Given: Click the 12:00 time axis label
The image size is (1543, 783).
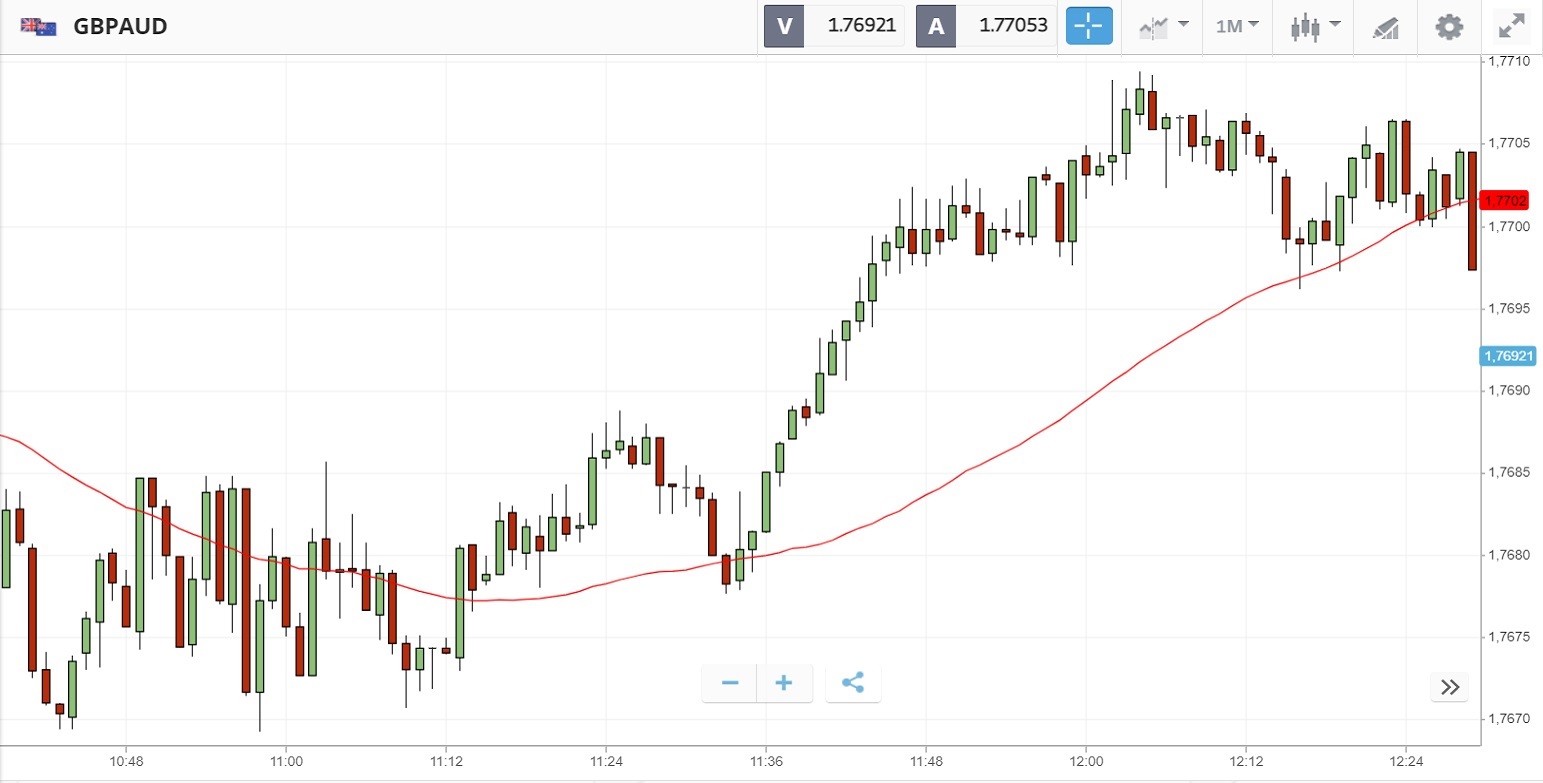Looking at the screenshot, I should pos(1086,759).
